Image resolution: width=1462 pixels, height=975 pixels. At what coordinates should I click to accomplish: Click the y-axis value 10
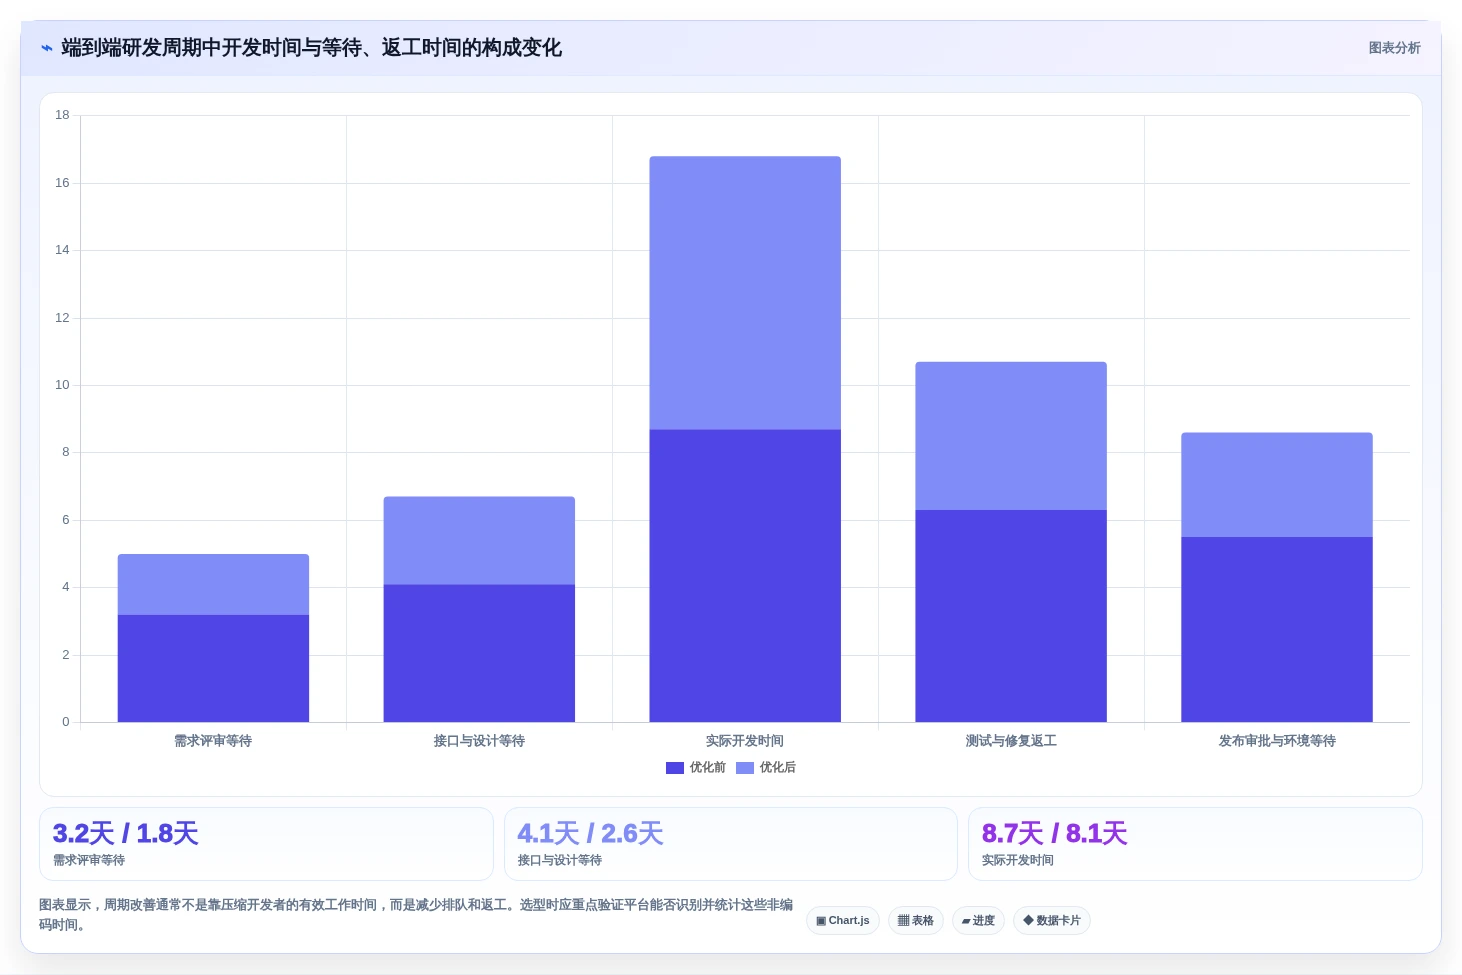(62, 385)
